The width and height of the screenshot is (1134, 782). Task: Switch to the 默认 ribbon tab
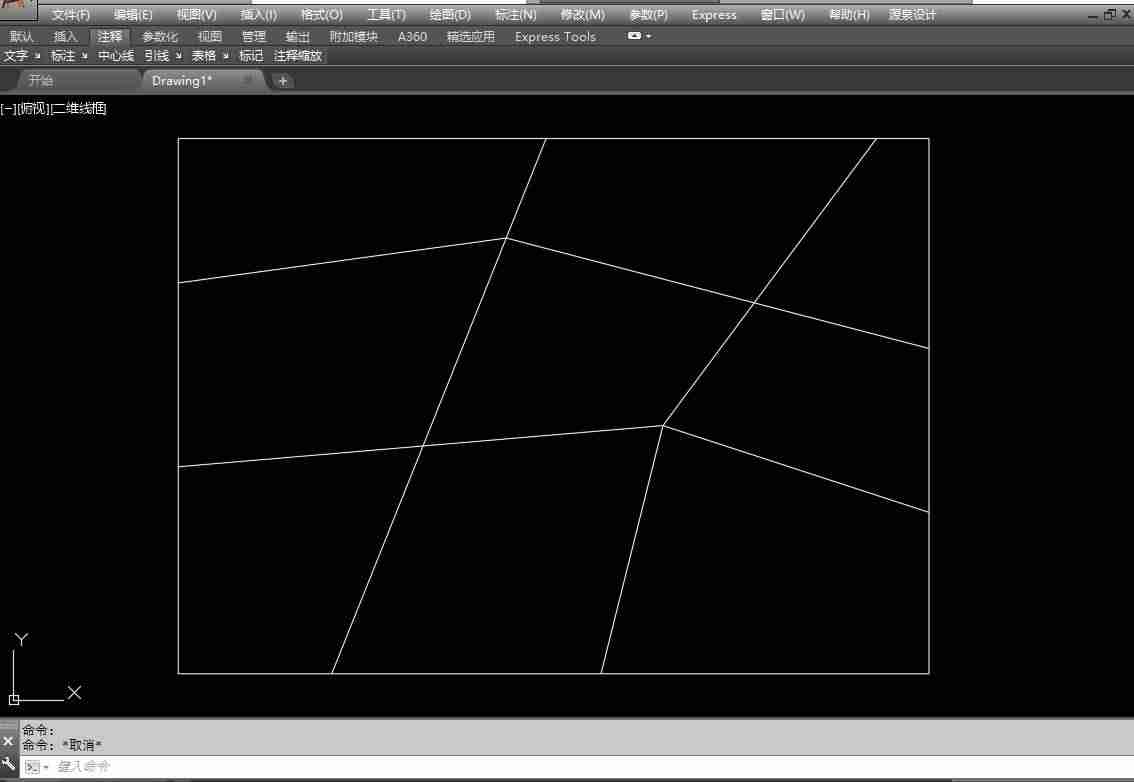(22, 36)
